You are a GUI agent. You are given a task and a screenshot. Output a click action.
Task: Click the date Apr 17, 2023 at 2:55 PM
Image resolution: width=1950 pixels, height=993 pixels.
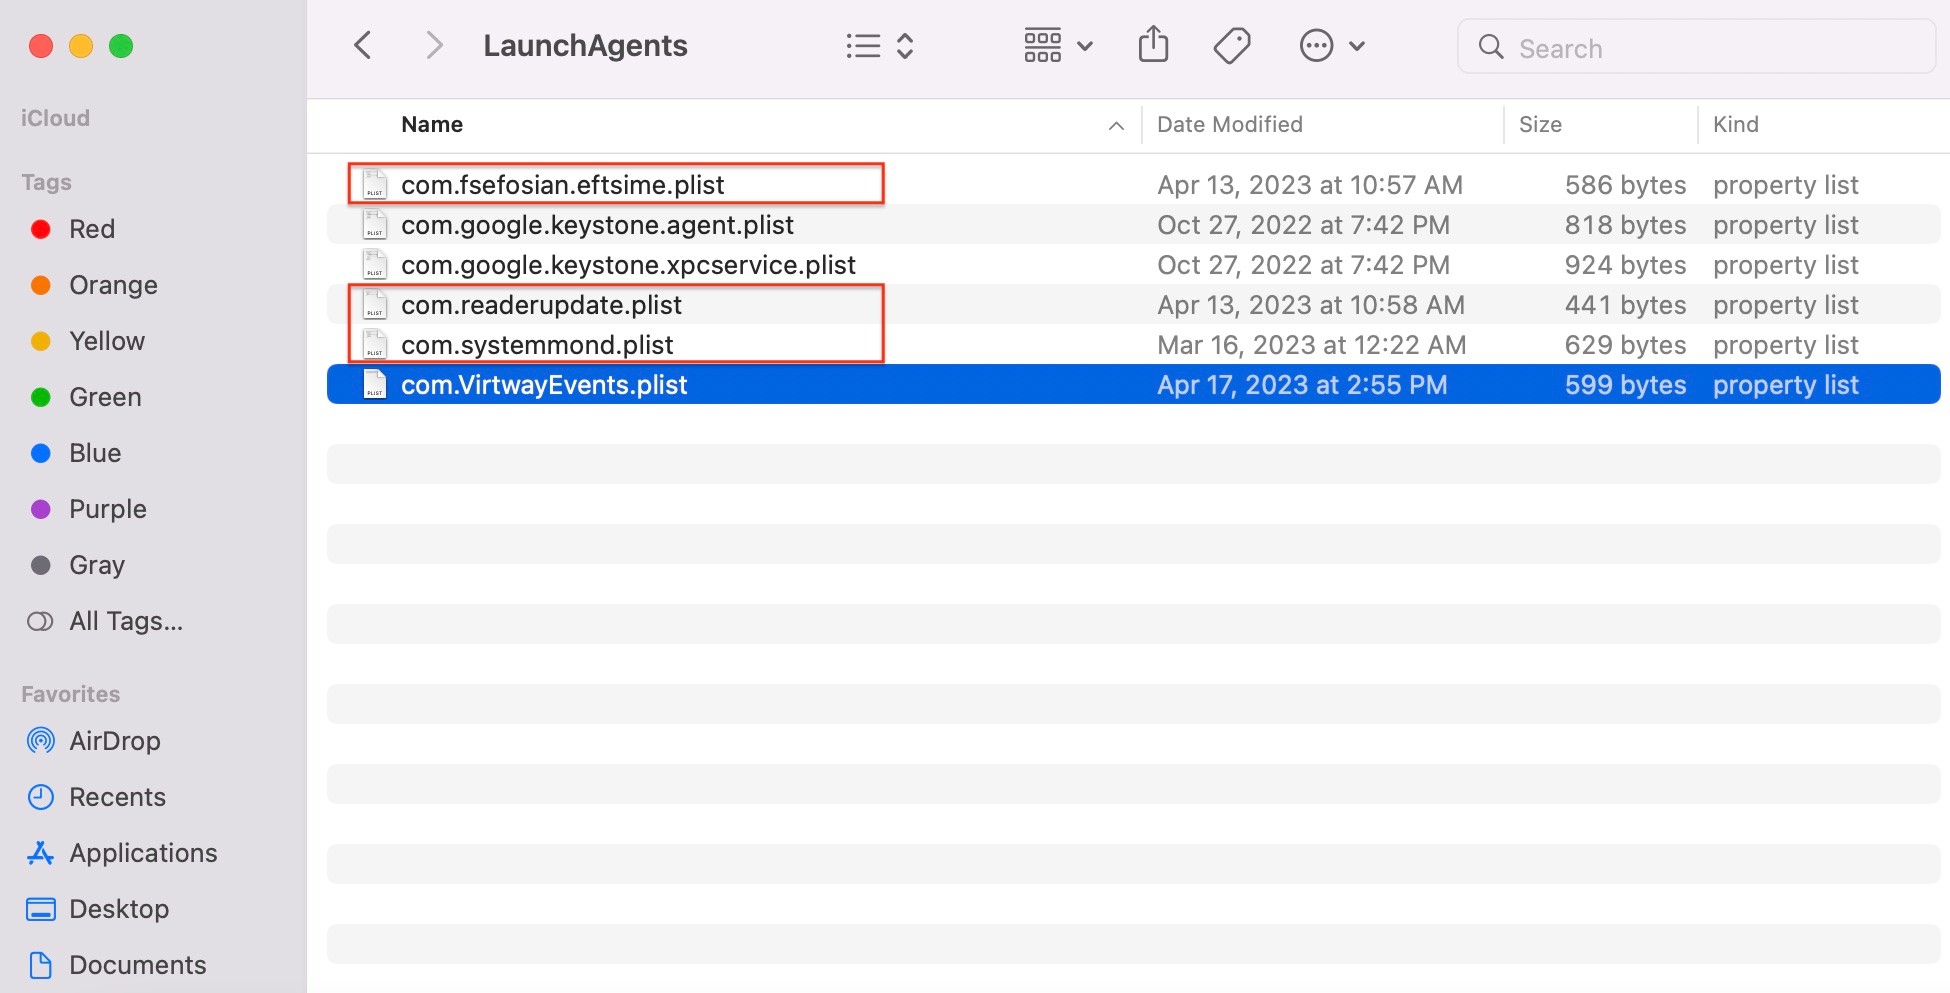[x=1302, y=385]
